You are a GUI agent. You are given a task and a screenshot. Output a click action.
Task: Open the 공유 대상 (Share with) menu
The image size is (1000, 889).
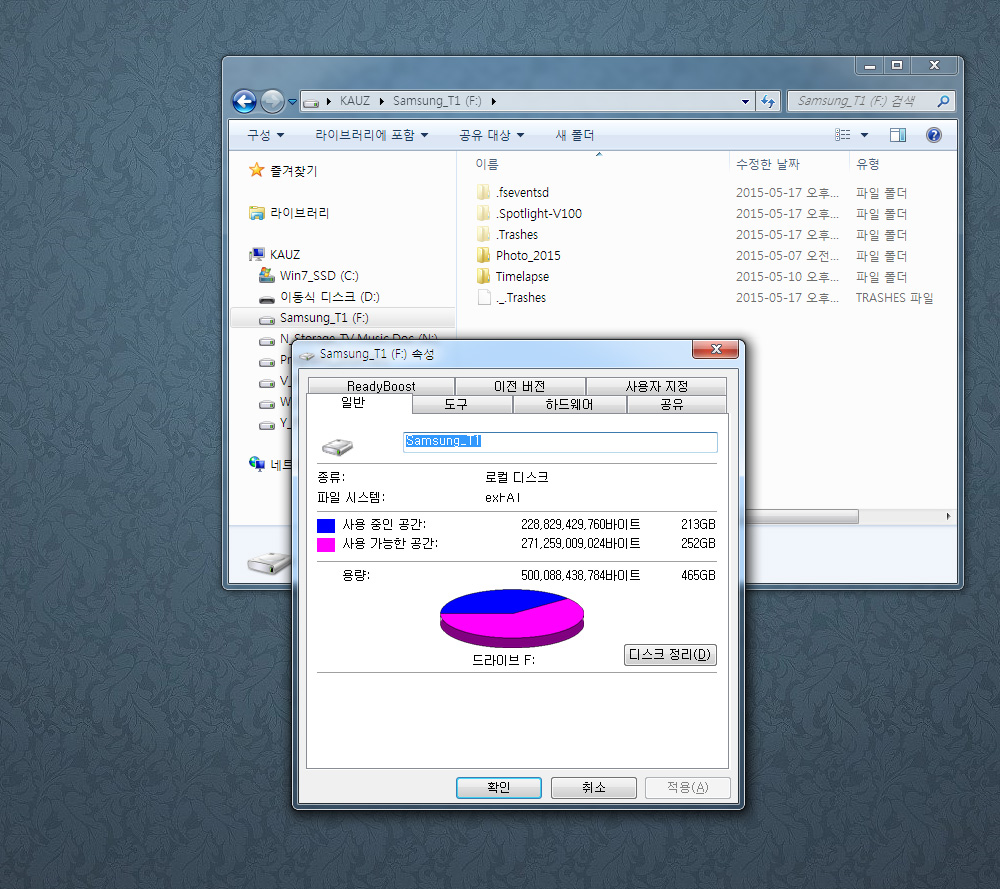[491, 135]
